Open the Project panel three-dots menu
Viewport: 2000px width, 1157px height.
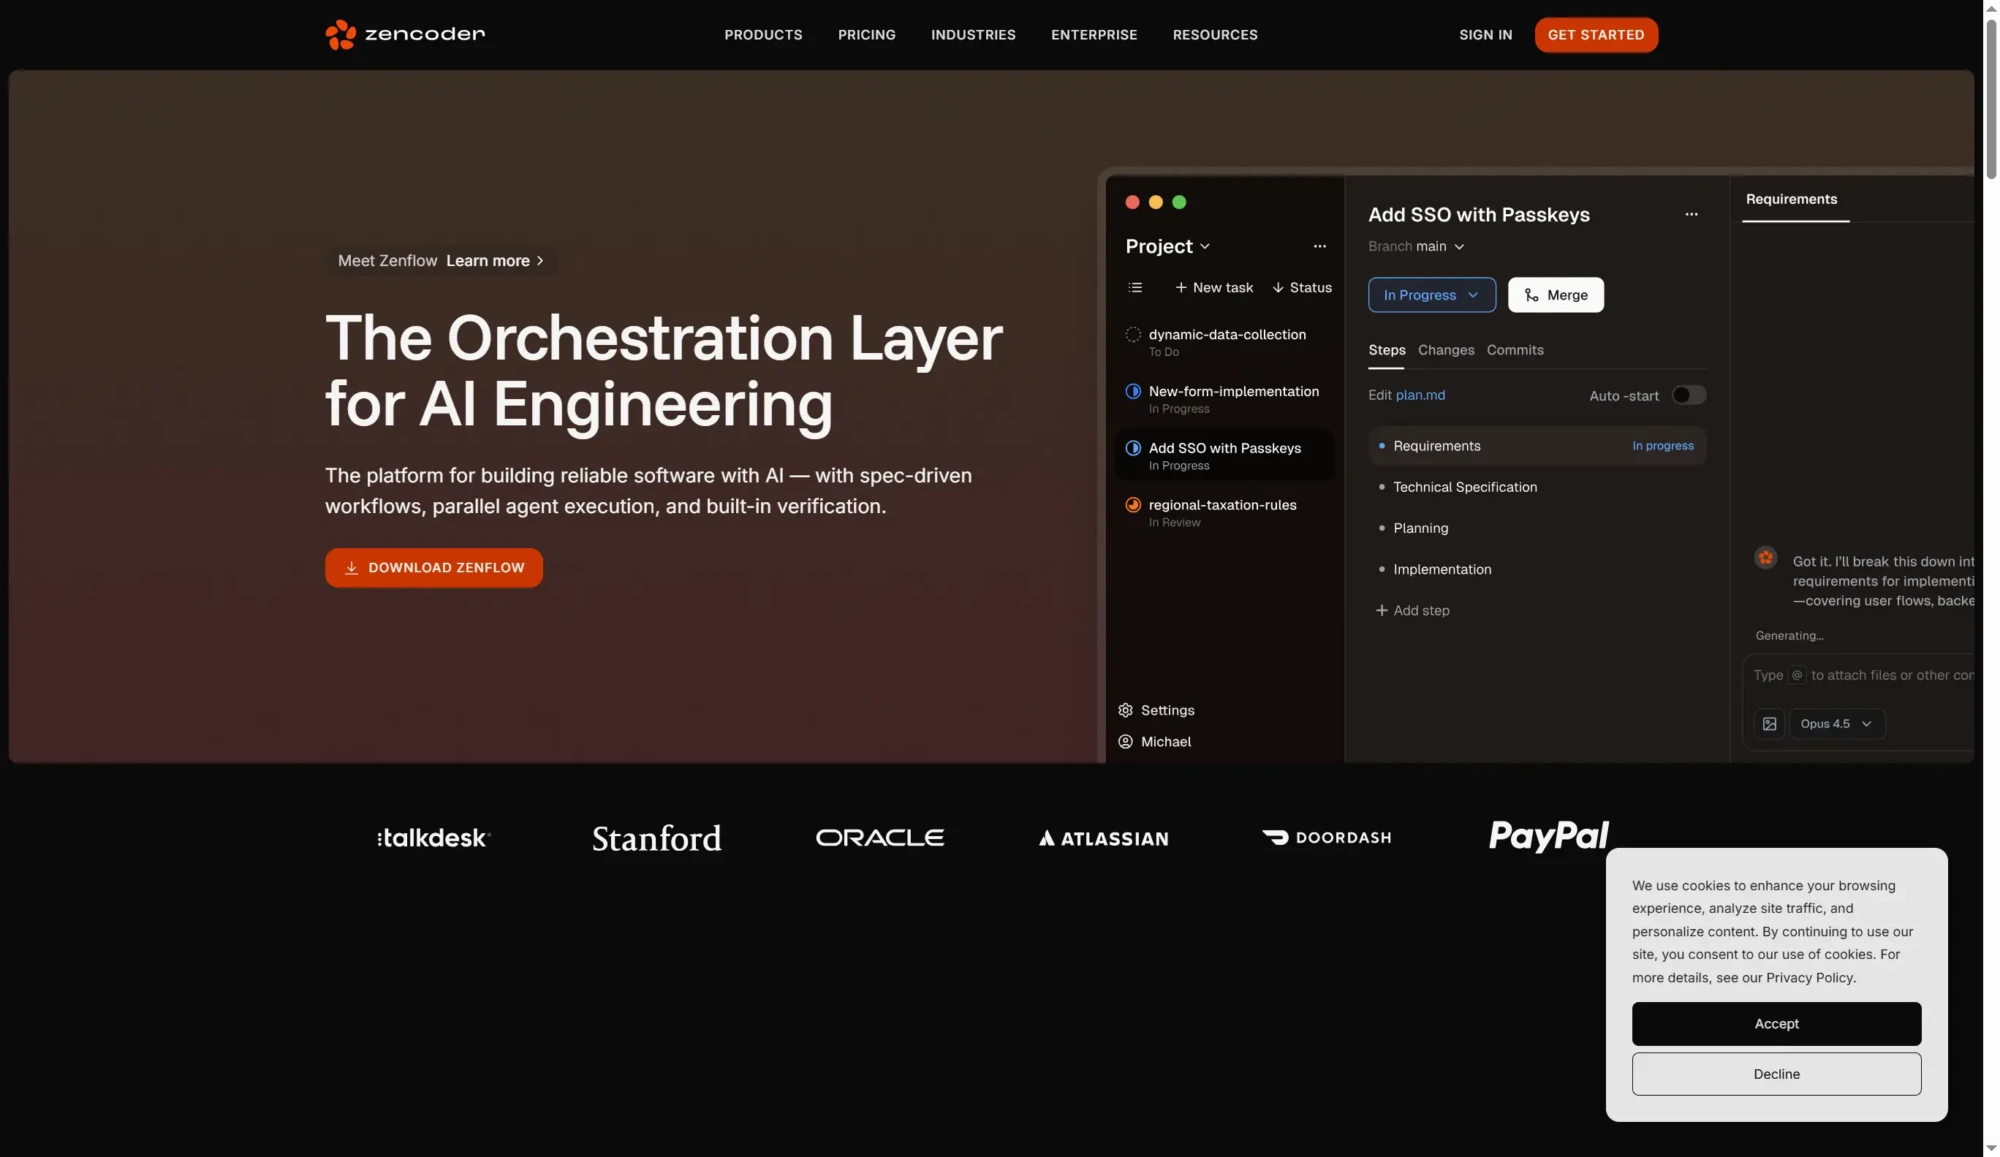click(x=1320, y=246)
